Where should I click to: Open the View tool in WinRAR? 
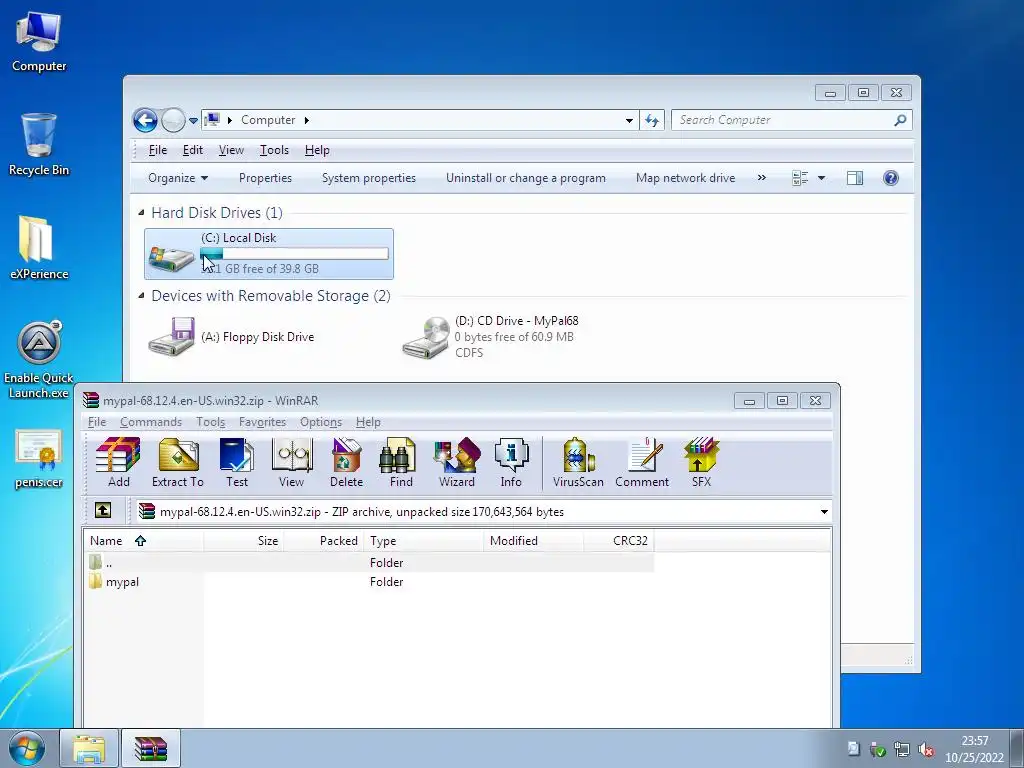(291, 462)
